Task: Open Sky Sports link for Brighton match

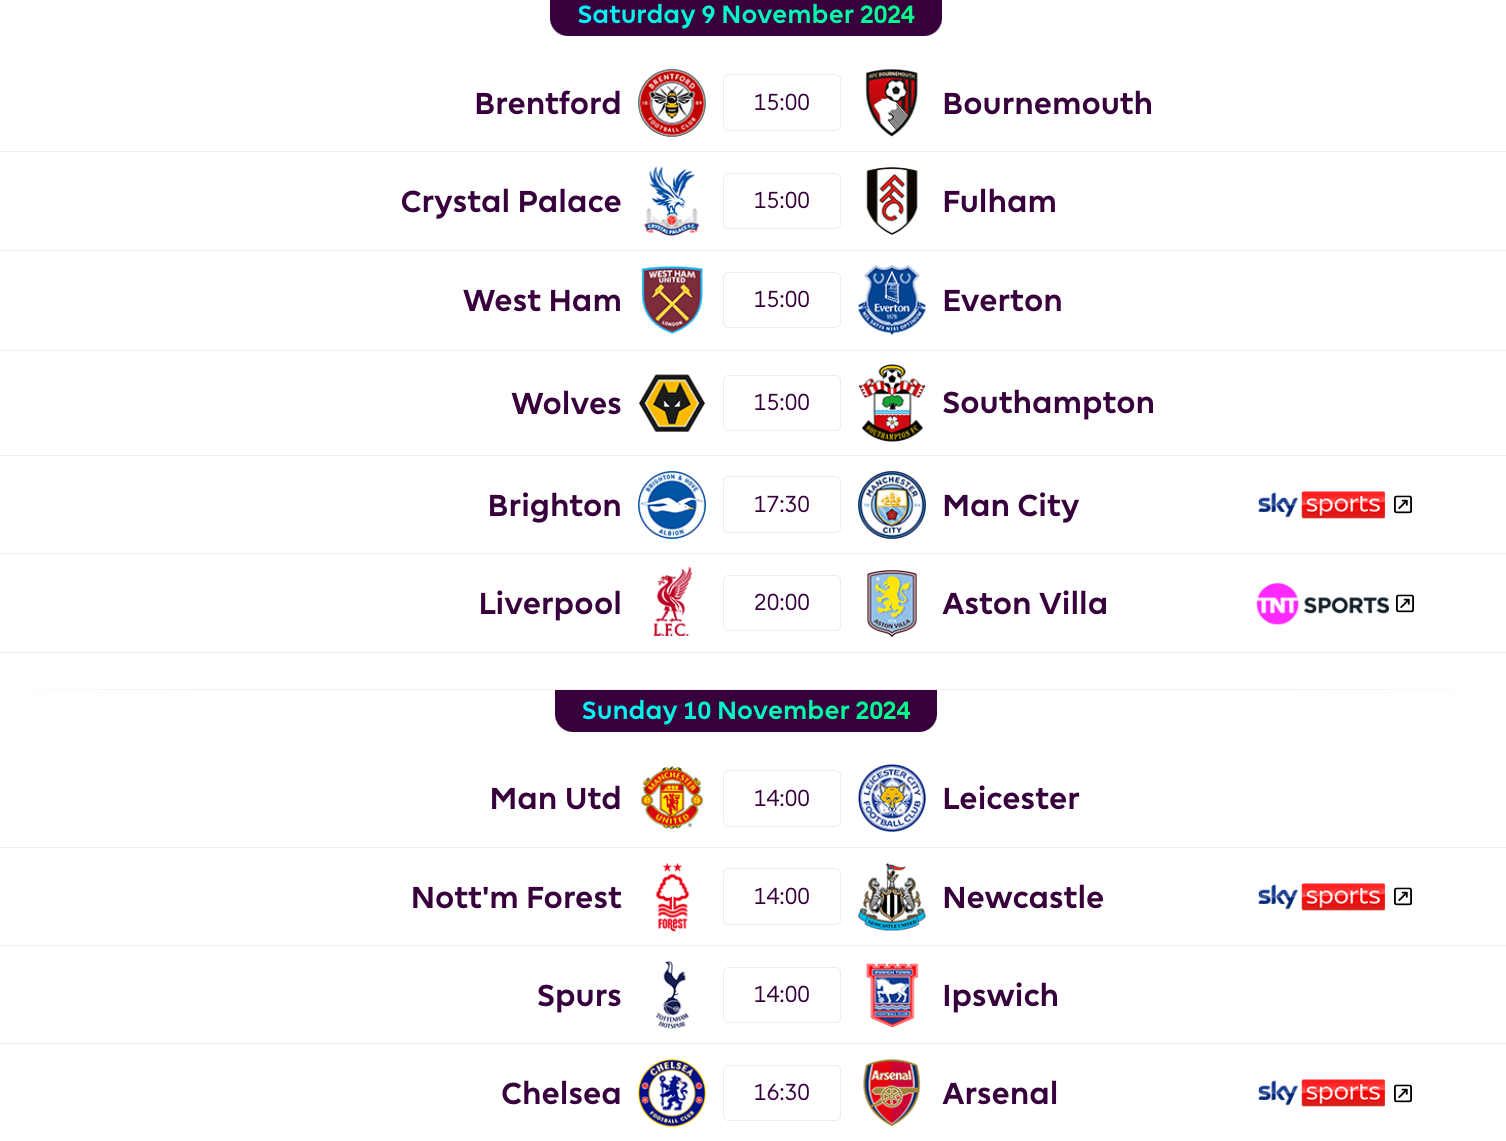Action: (1334, 505)
